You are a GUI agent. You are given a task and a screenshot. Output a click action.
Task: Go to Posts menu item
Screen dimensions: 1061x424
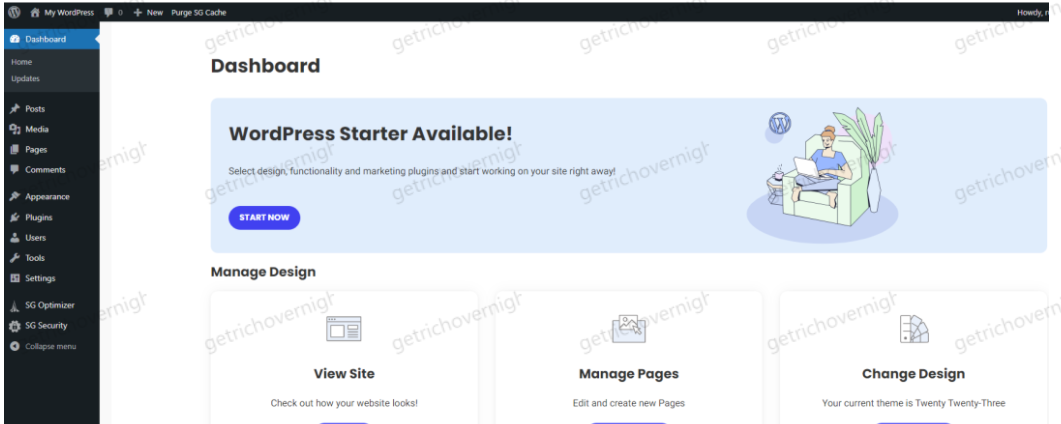[x=35, y=109]
